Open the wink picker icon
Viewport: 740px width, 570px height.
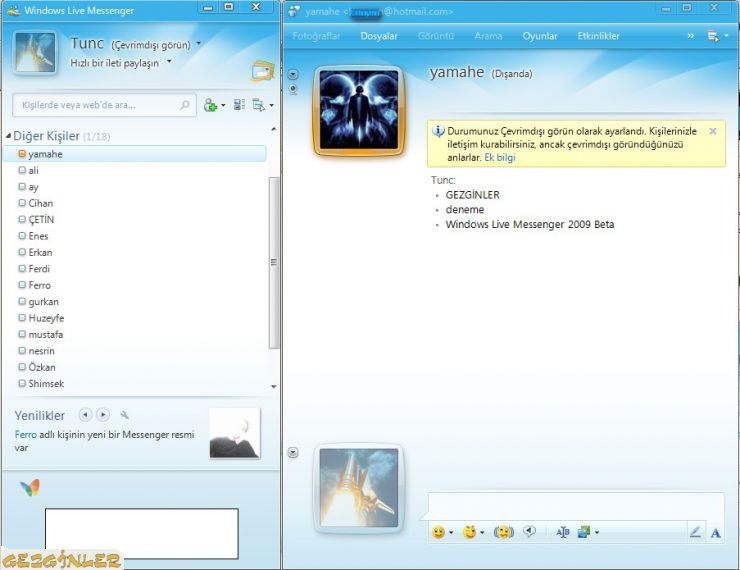tap(470, 532)
